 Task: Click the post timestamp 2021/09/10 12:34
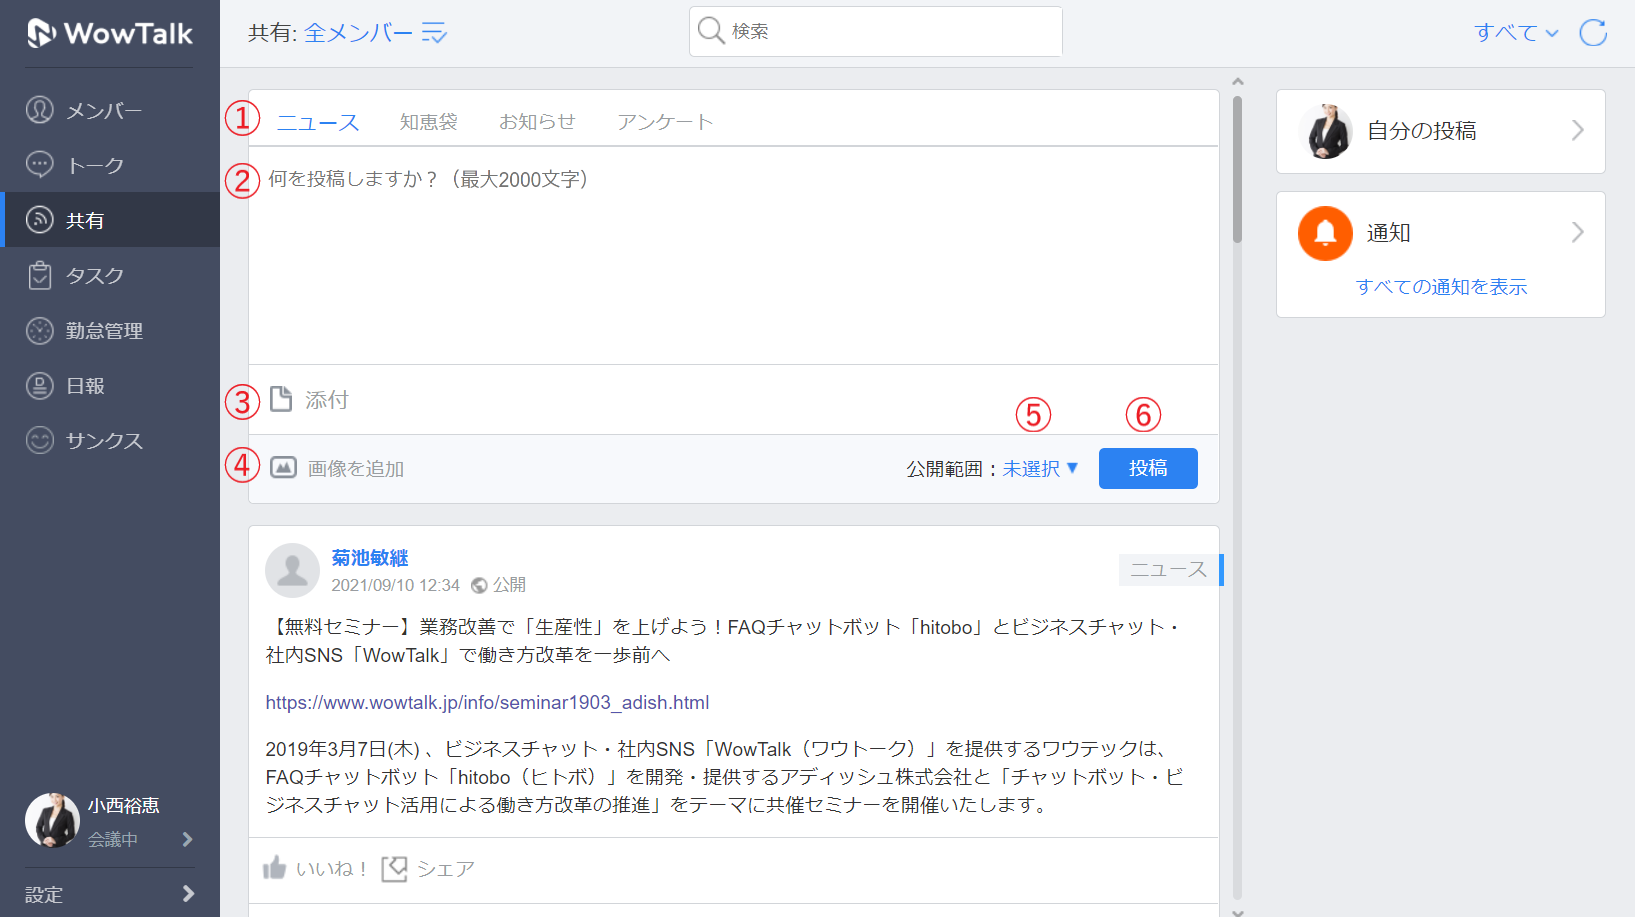tap(395, 585)
